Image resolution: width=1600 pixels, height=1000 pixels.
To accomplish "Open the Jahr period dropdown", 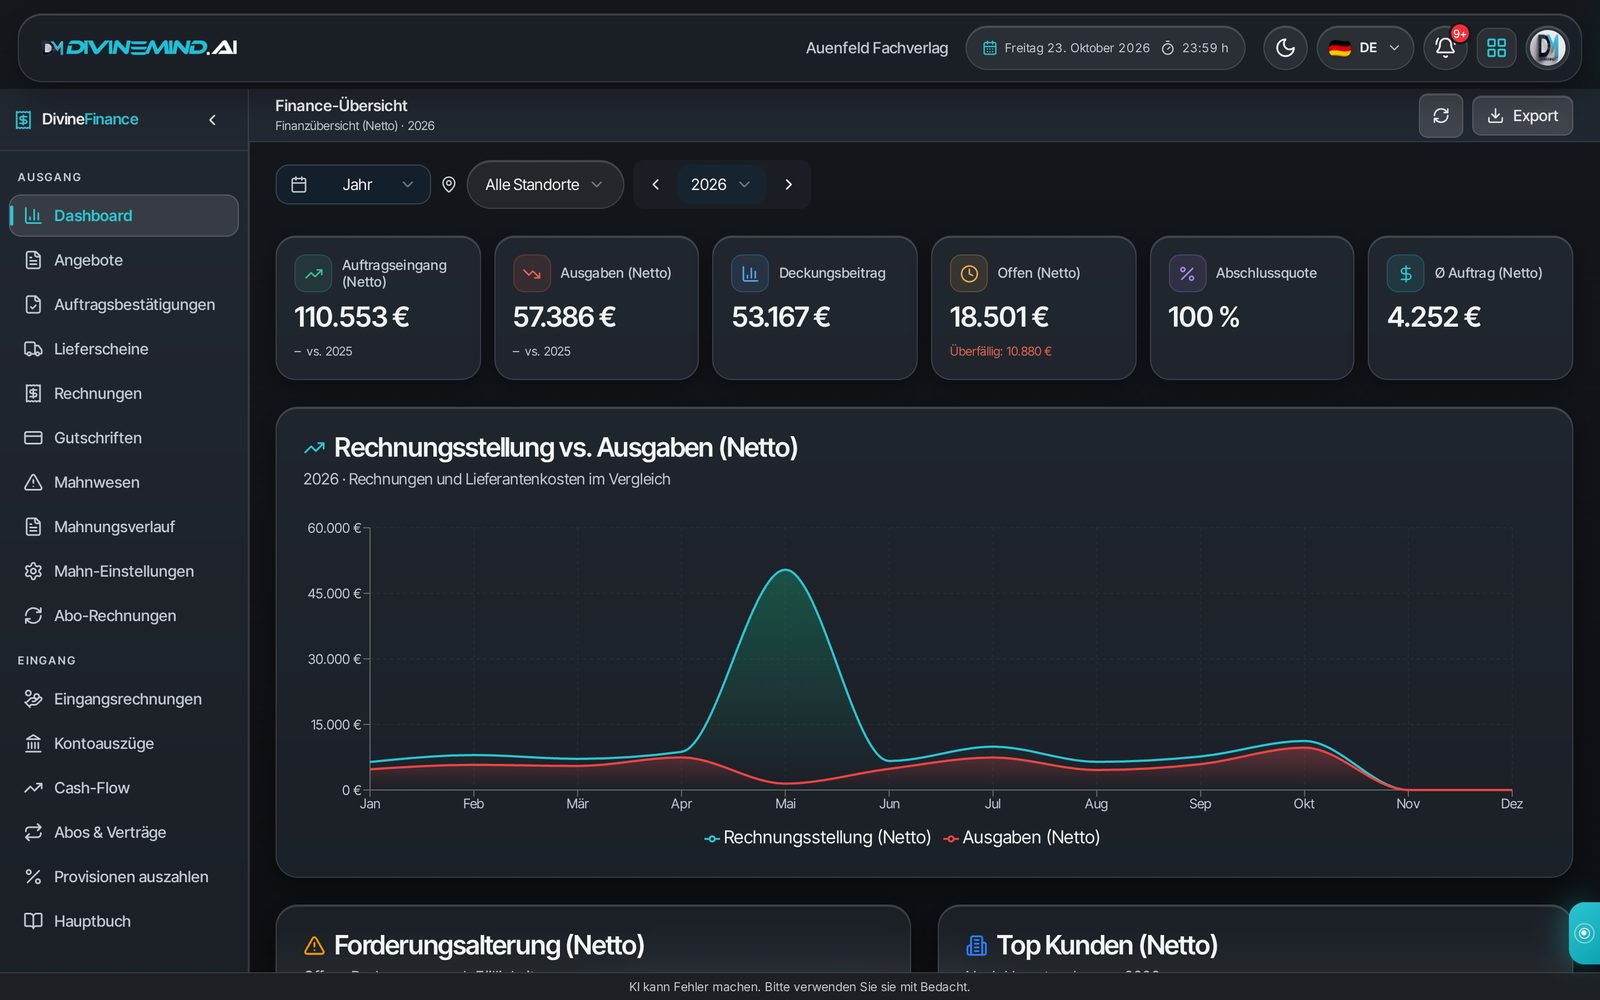I will click(353, 185).
